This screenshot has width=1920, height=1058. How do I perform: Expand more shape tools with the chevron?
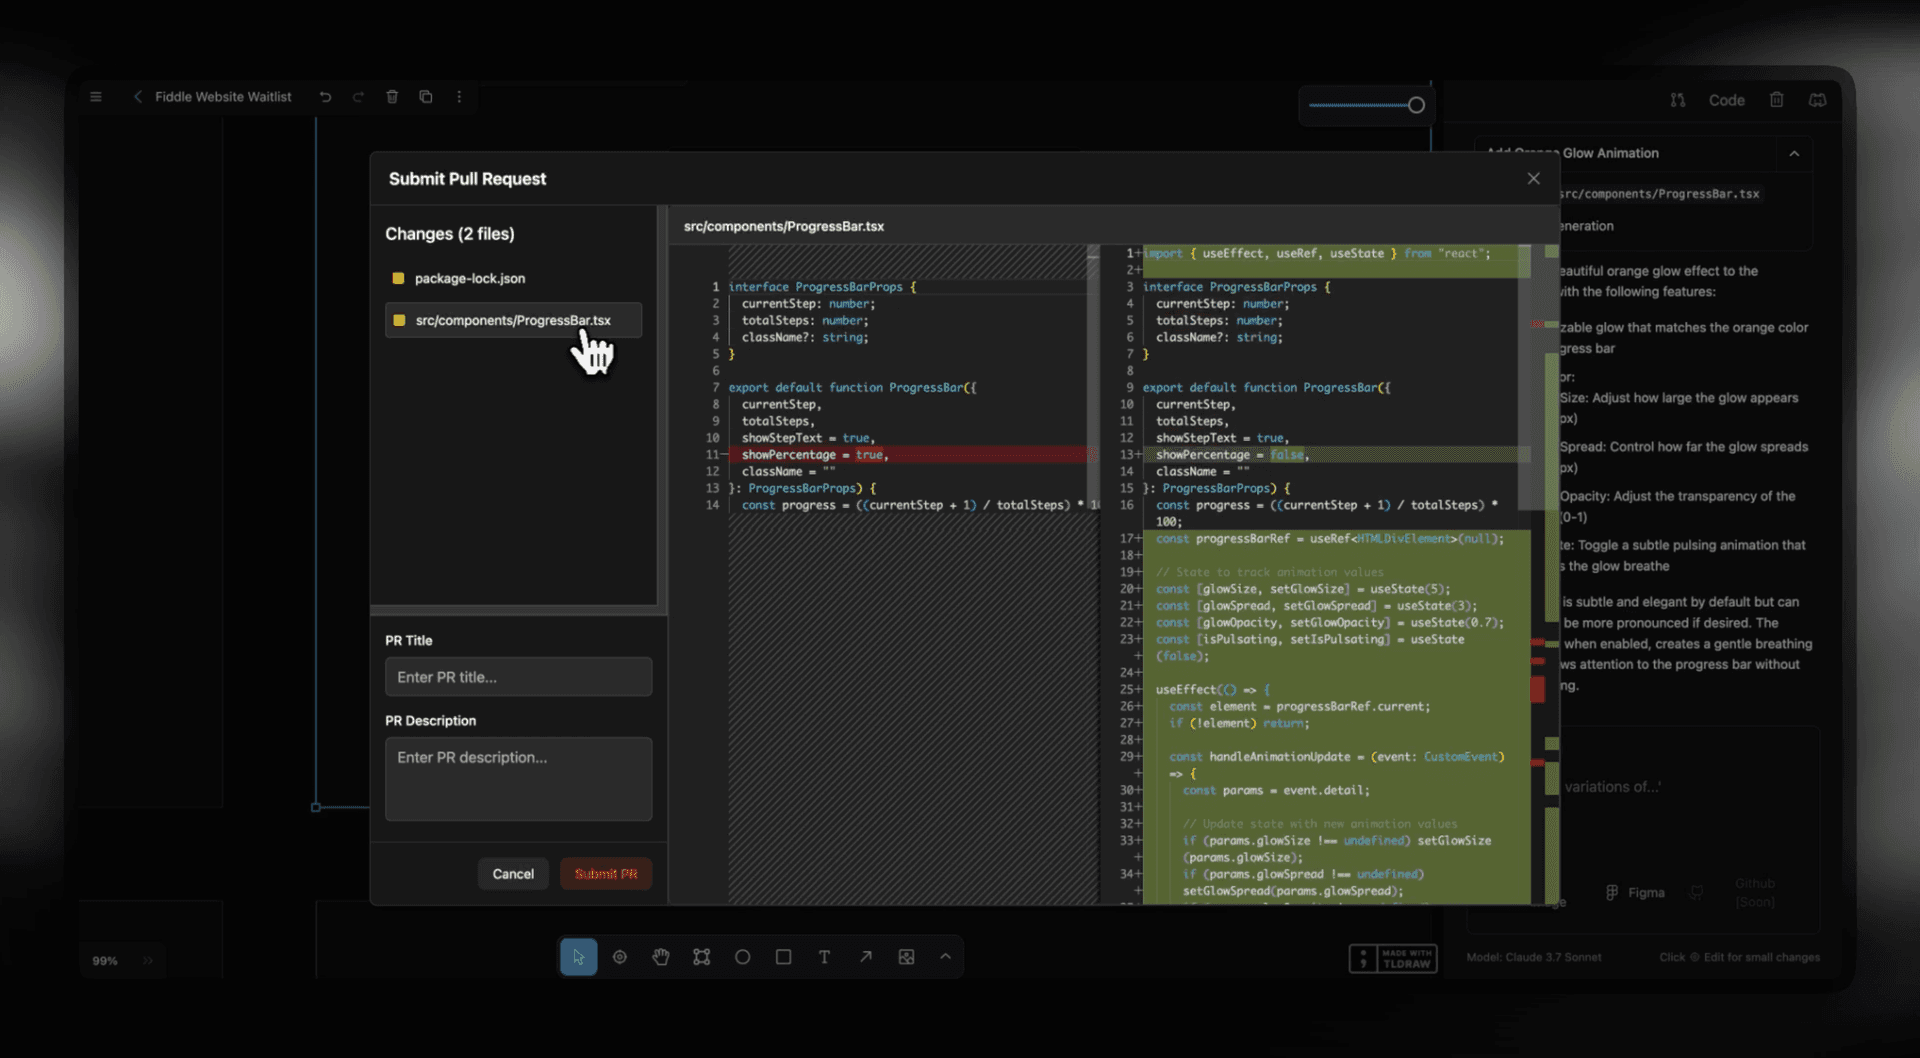tap(945, 957)
